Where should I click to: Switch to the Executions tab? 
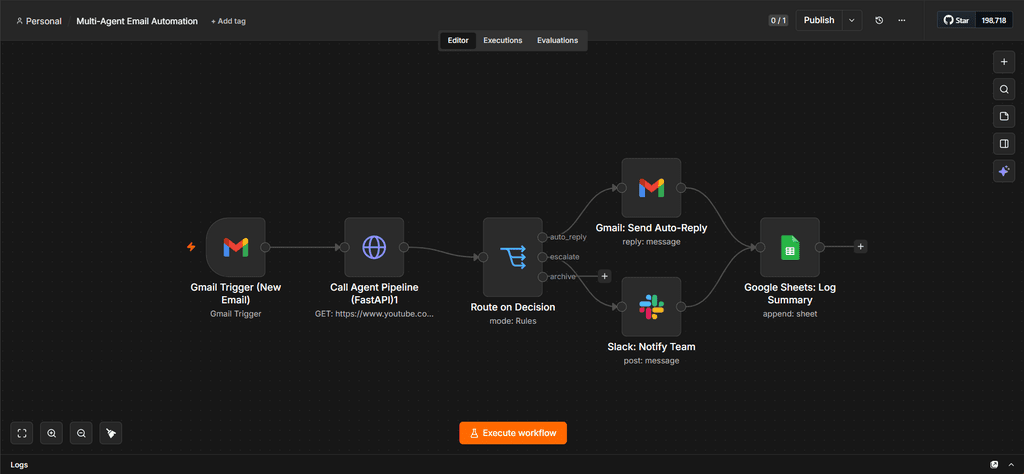(503, 40)
